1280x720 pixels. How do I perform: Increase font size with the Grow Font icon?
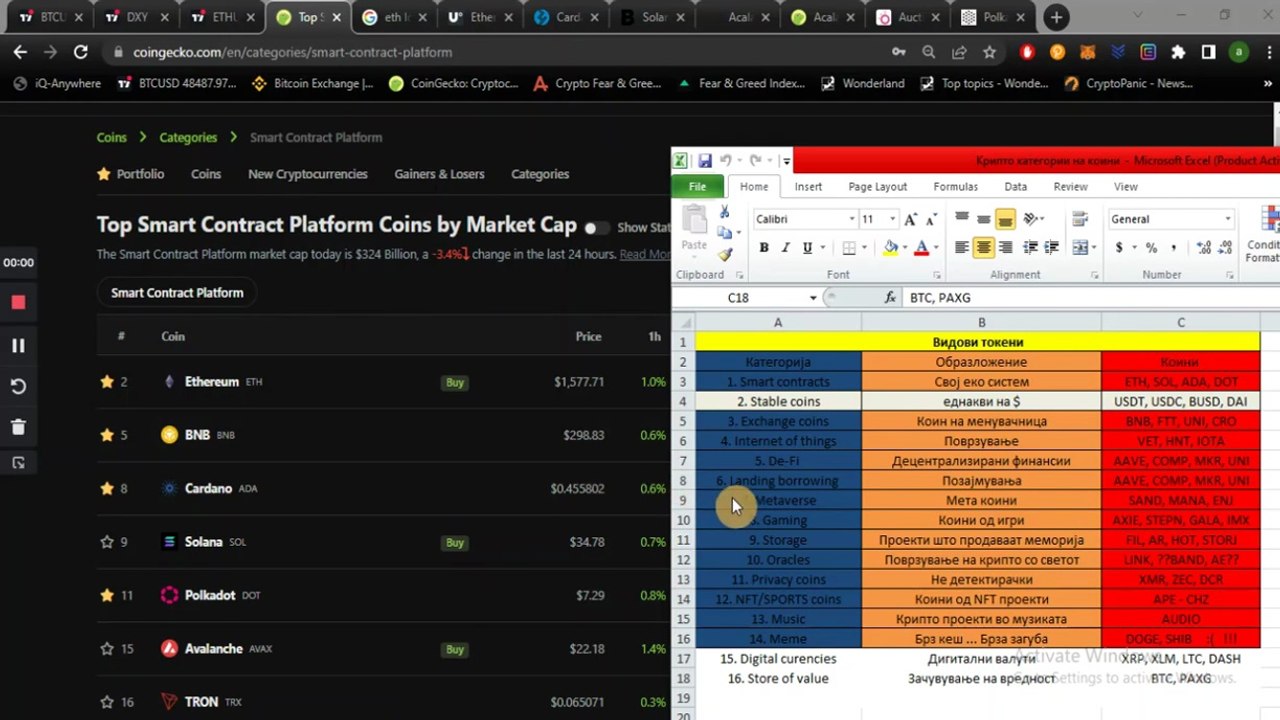(x=910, y=219)
